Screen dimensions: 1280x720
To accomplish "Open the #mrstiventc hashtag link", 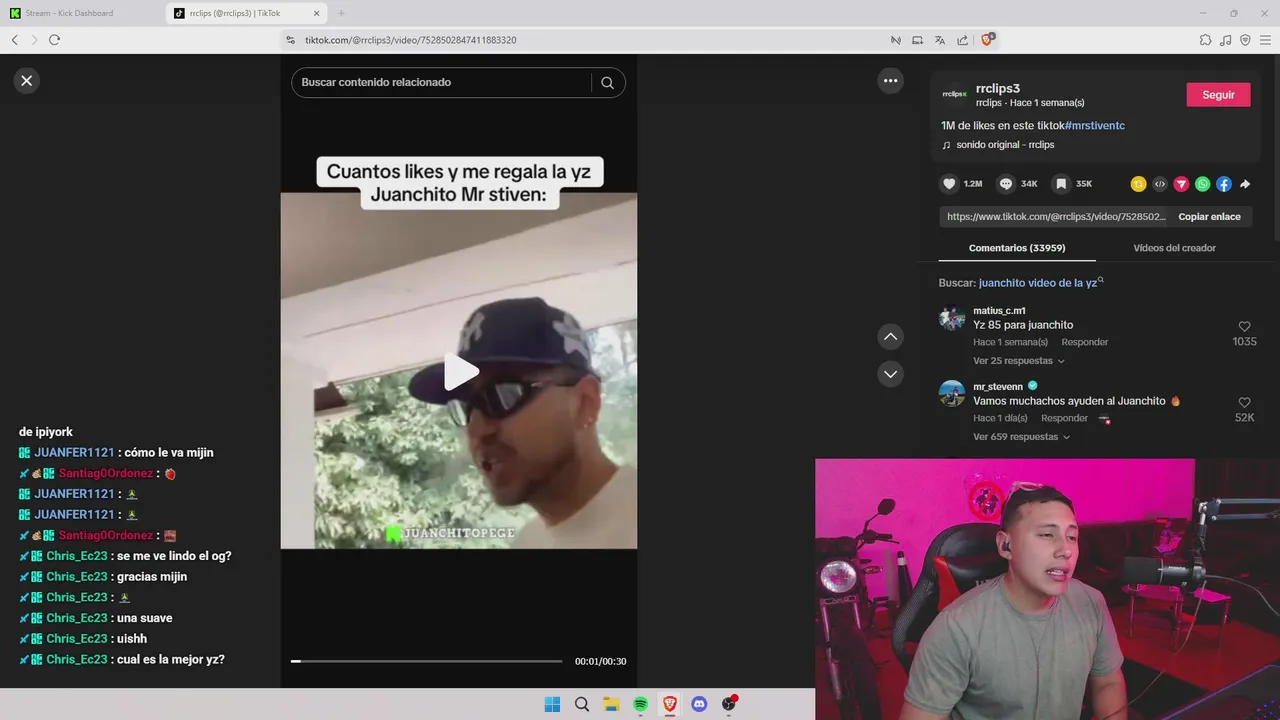I will click(1094, 126).
